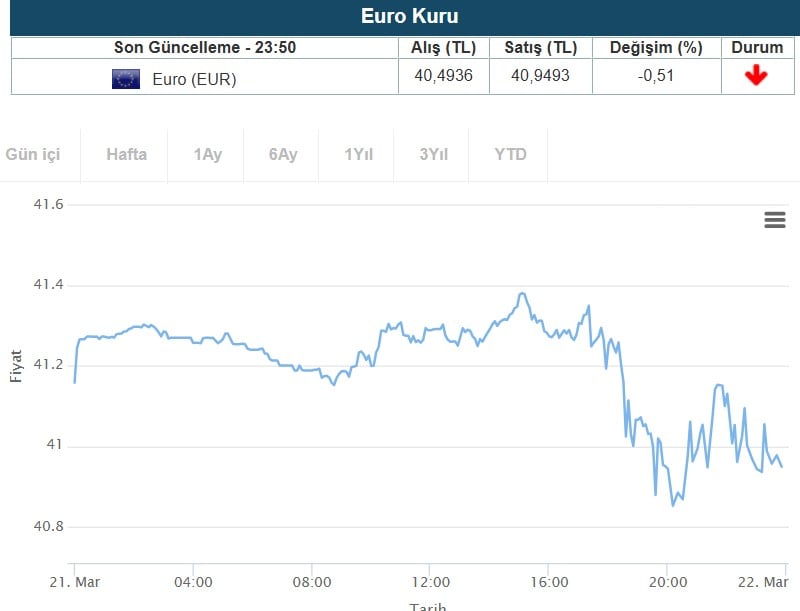Switch chart to 6Ay range
Image resolution: width=800 pixels, height=611 pixels.
[x=283, y=154]
